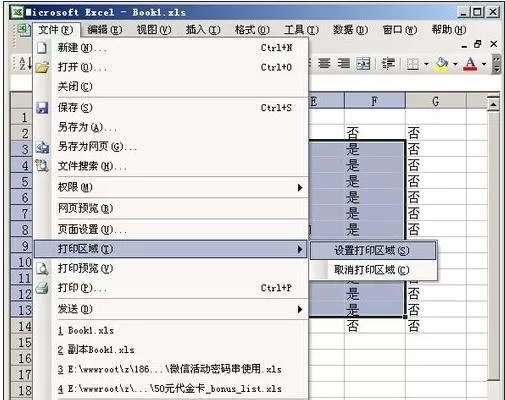Screen dimensions: 505x400
Task: Click the Align Right toolbar icon
Action: [344, 63]
